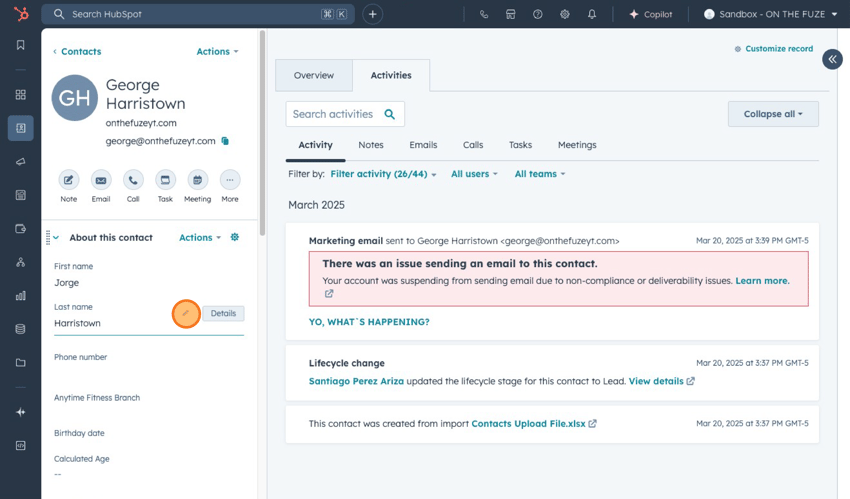This screenshot has height=499, width=850.
Task: Open the Breeze AI sparkle icon in sidebar
Action: pyautogui.click(x=21, y=412)
